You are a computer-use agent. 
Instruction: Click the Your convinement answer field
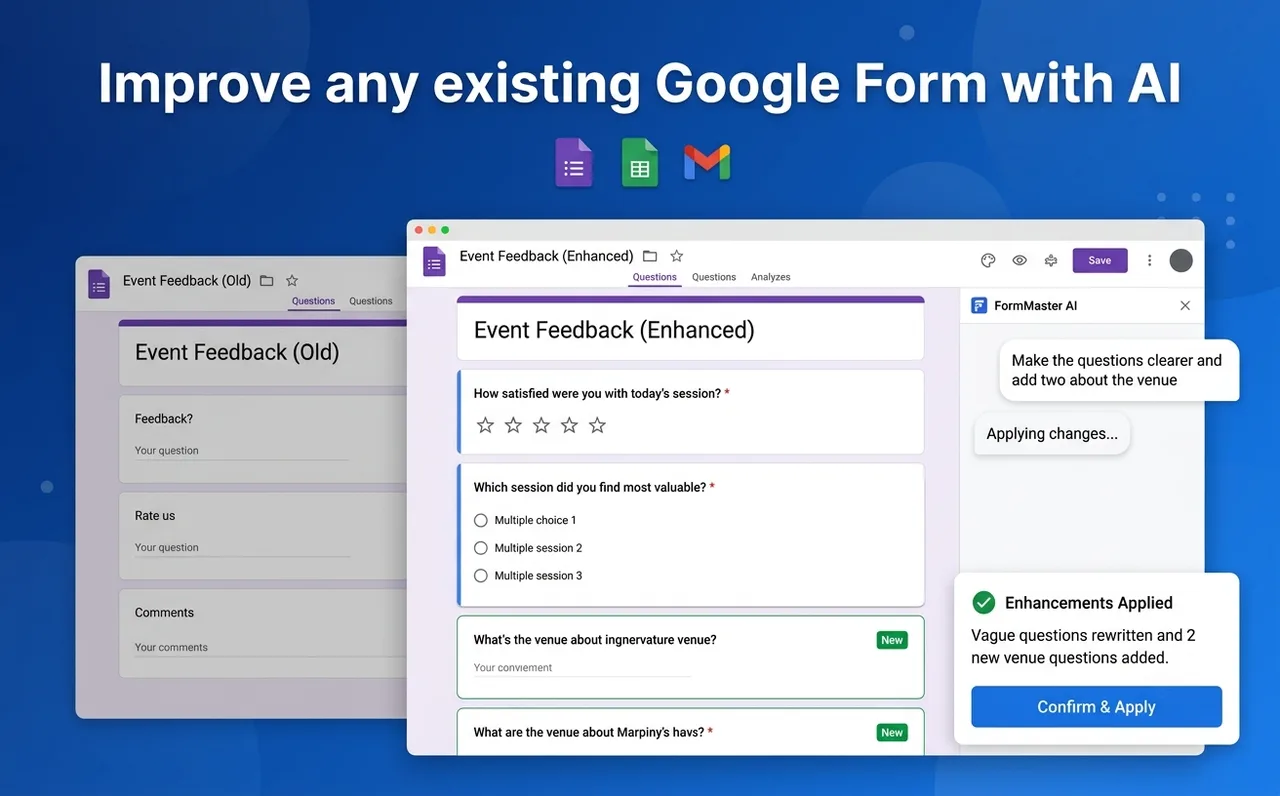click(x=582, y=668)
